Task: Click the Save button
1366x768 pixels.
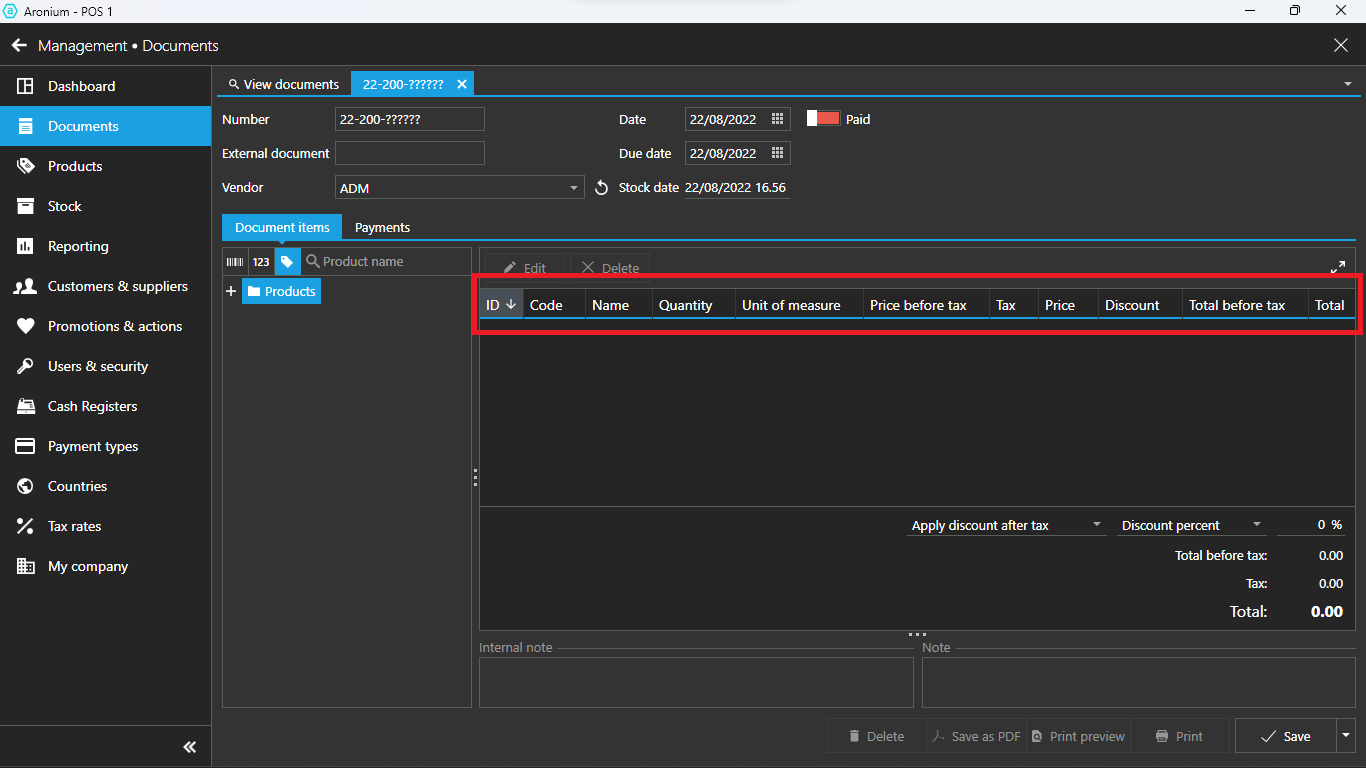Action: coord(1286,736)
